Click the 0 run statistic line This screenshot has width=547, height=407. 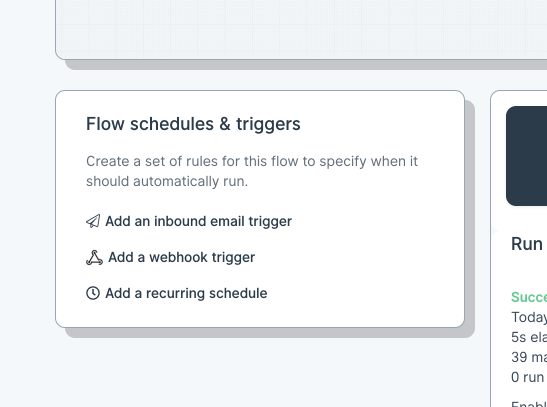pyautogui.click(x=527, y=377)
